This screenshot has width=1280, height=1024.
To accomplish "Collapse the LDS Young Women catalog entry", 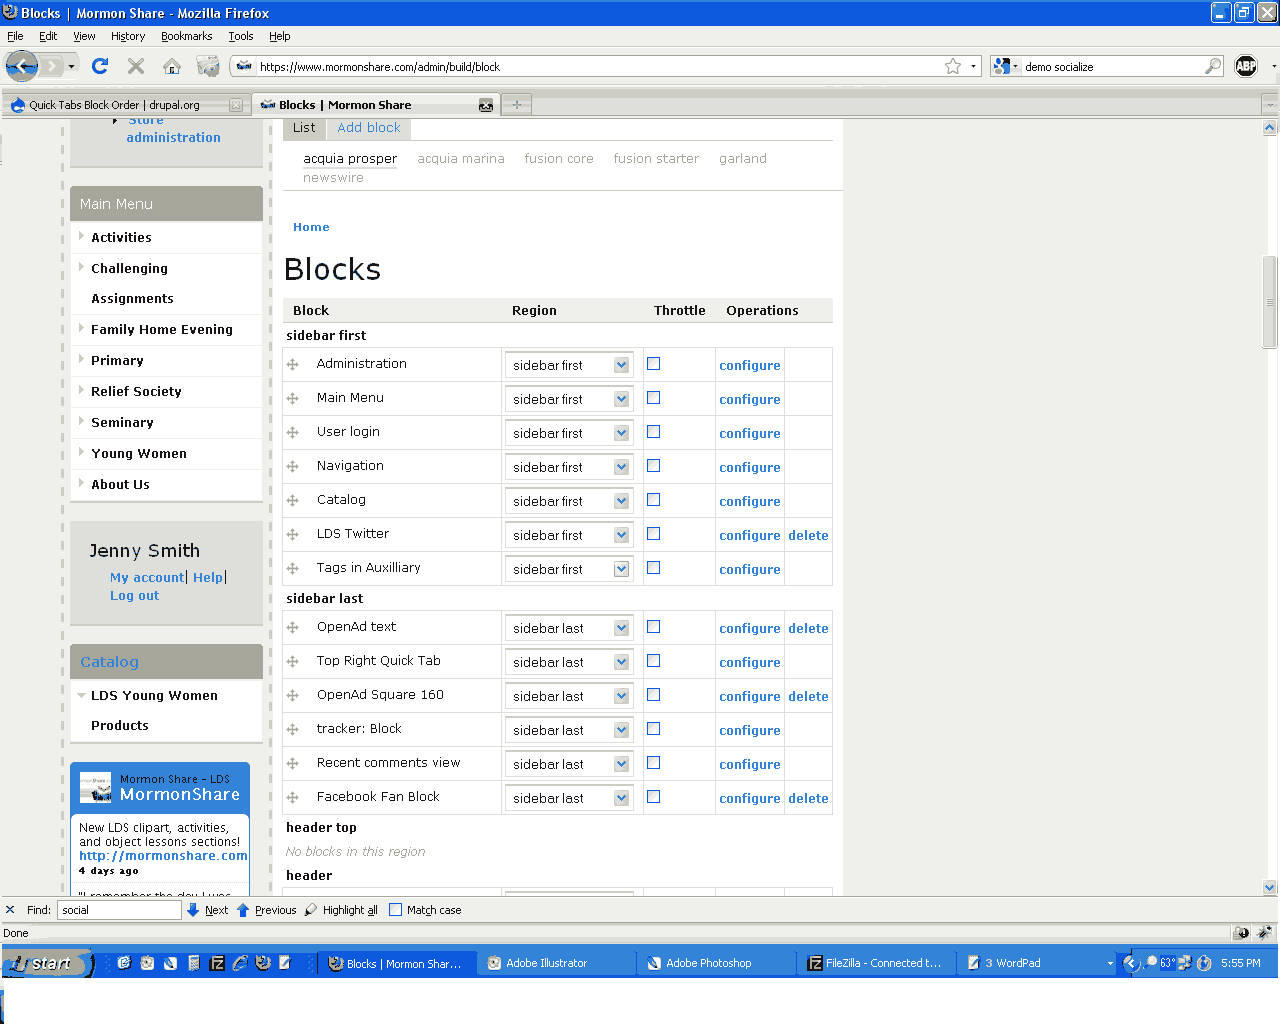I will [x=82, y=695].
